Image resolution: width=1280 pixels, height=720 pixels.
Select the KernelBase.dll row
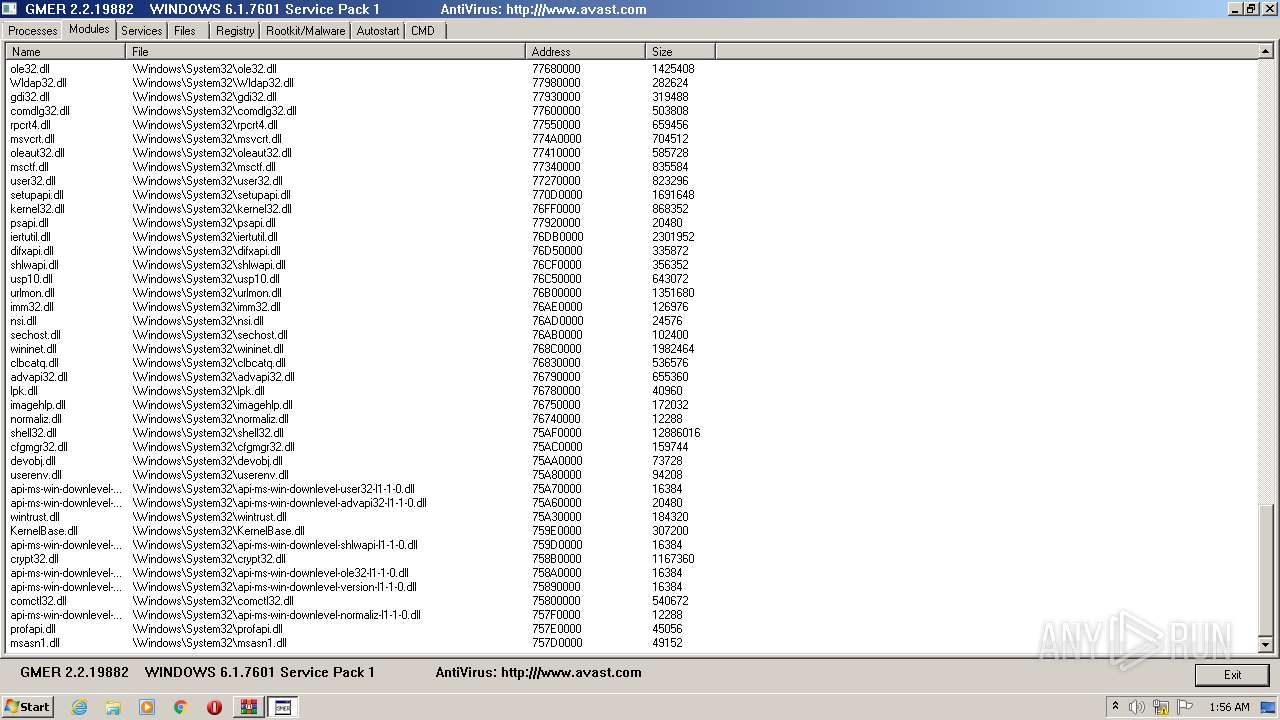pos(630,531)
